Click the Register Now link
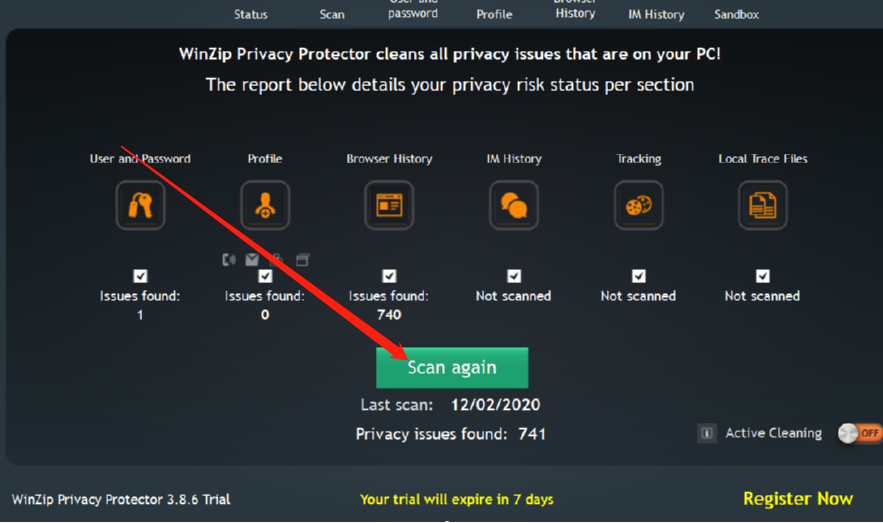This screenshot has height=523, width=883. tap(797, 498)
